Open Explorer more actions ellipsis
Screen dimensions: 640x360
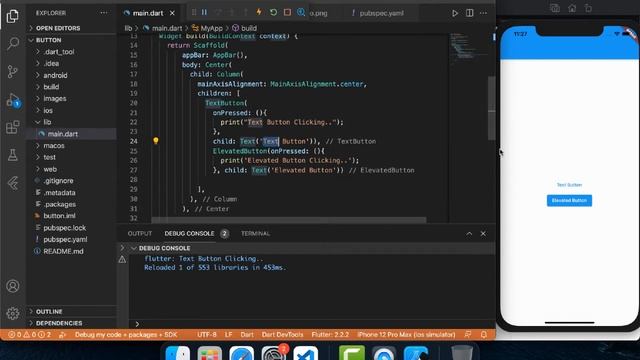coord(104,13)
